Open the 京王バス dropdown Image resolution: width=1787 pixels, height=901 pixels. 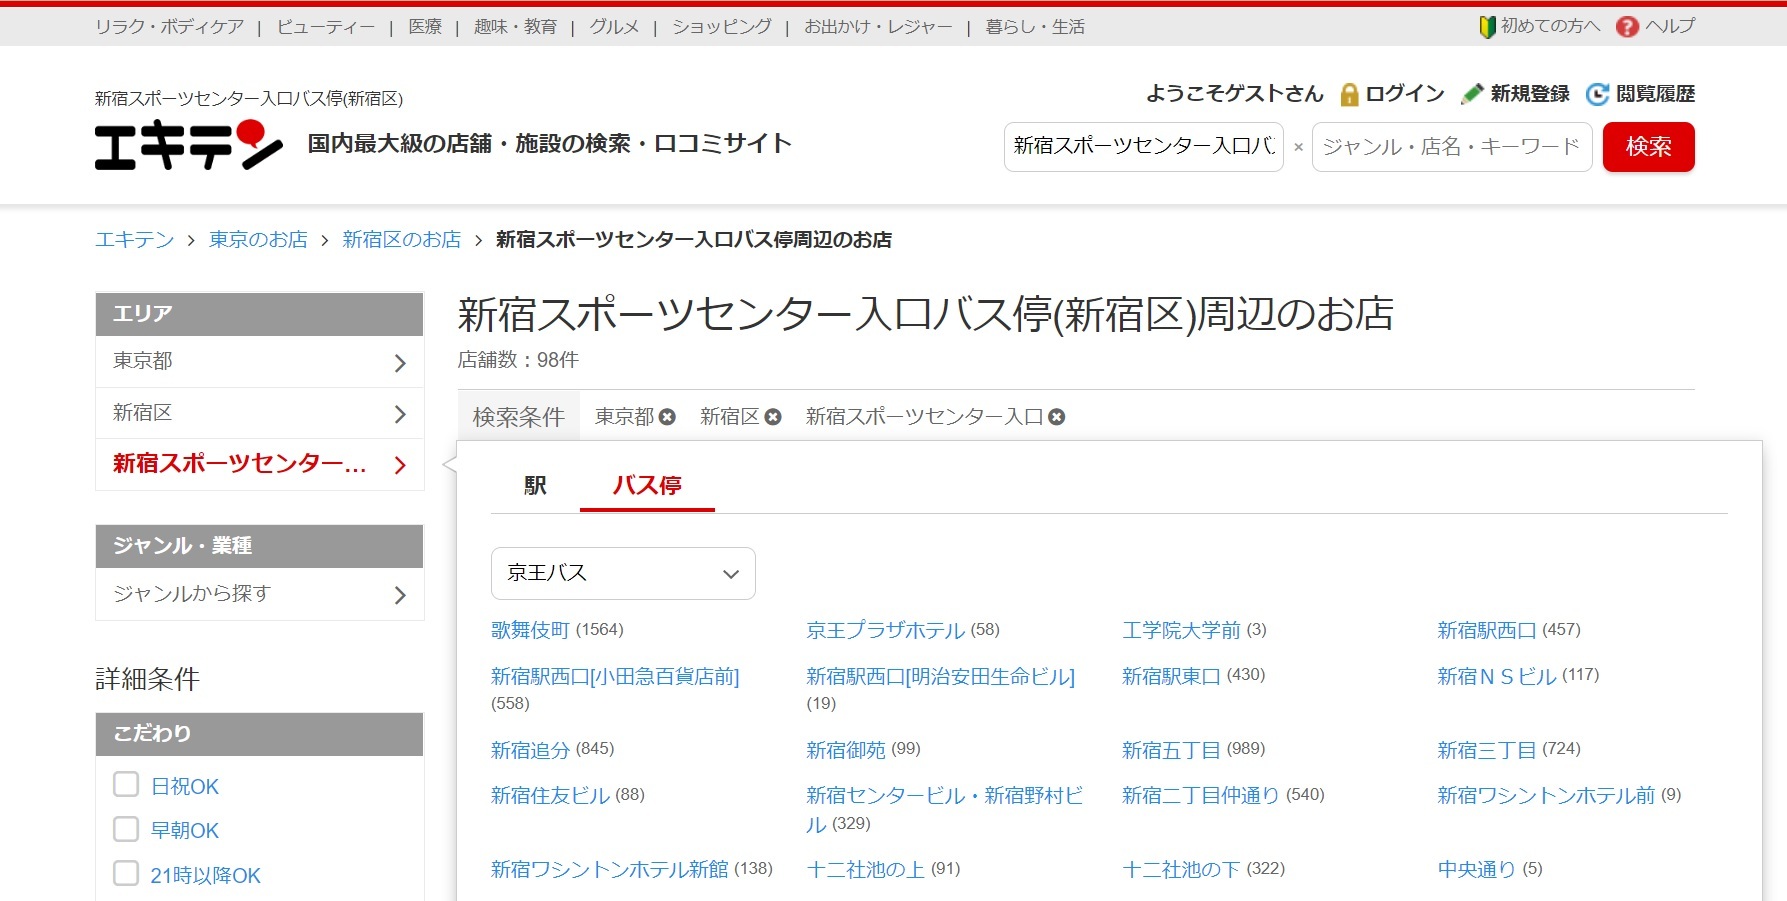click(x=623, y=573)
